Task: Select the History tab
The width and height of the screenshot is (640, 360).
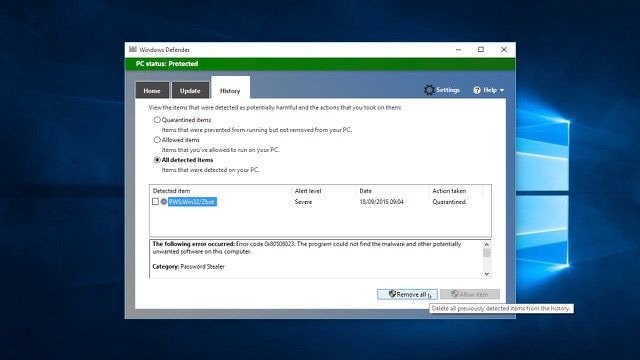Action: [230, 88]
